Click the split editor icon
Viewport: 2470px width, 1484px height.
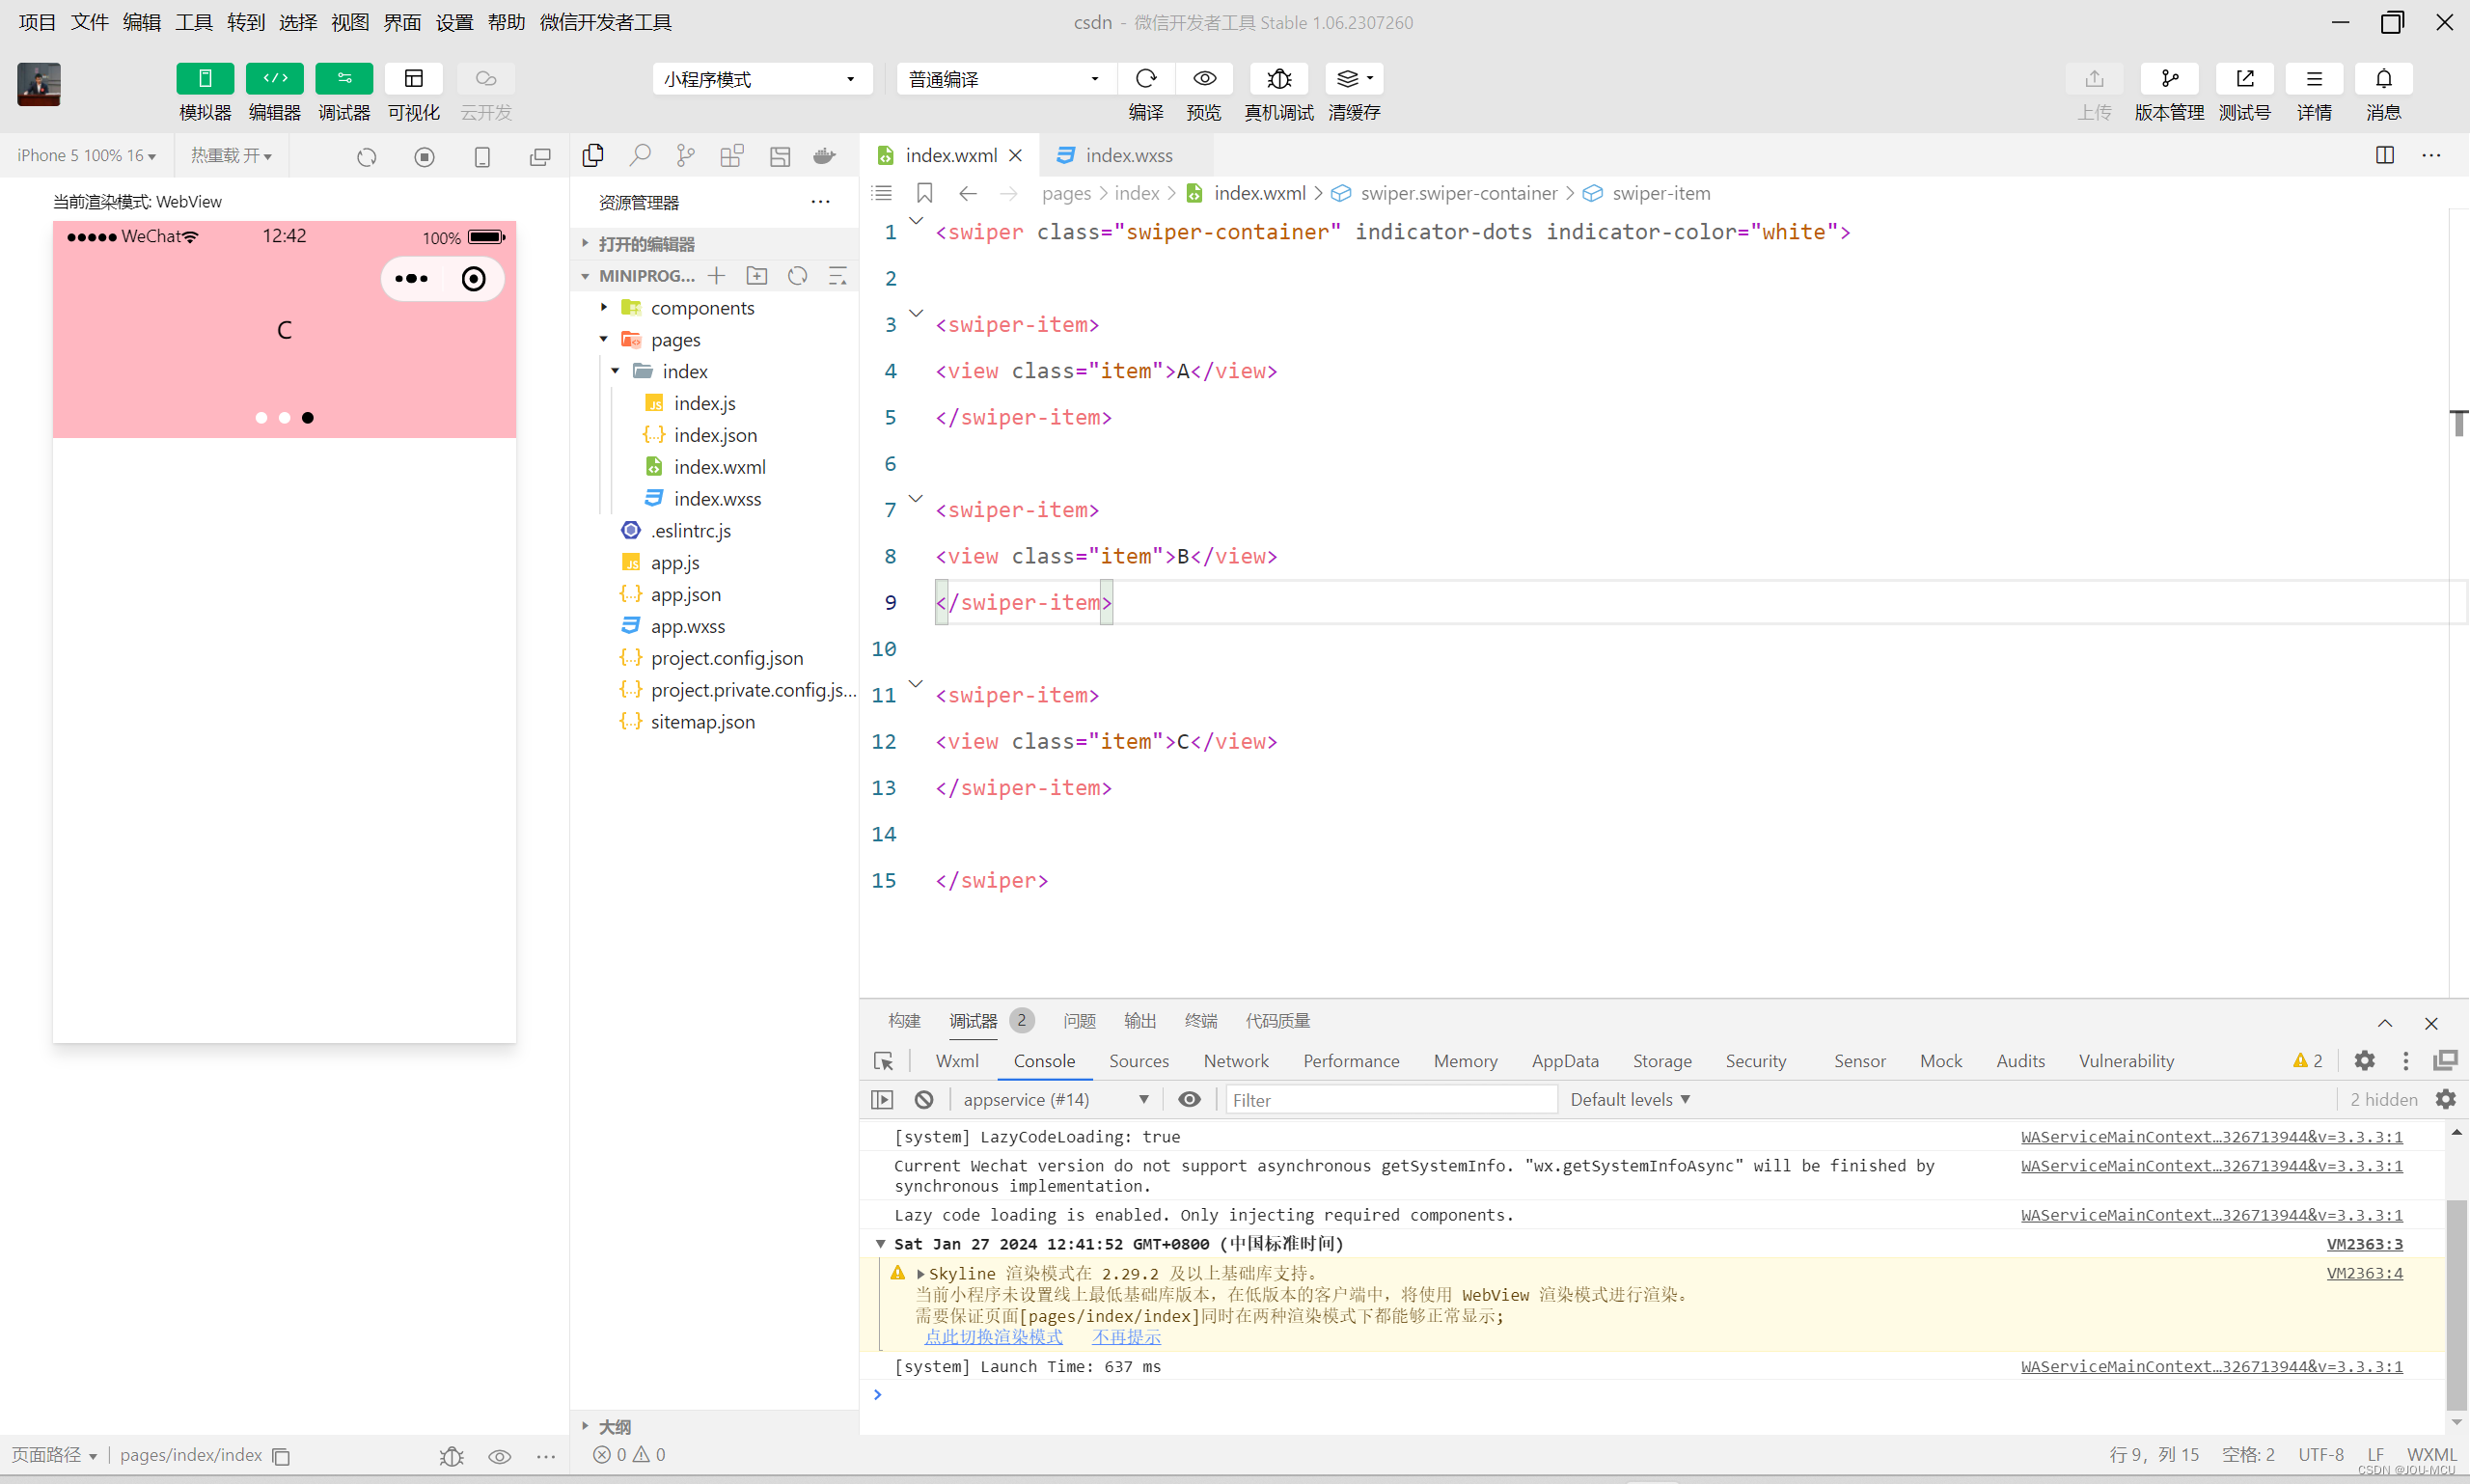click(2385, 155)
